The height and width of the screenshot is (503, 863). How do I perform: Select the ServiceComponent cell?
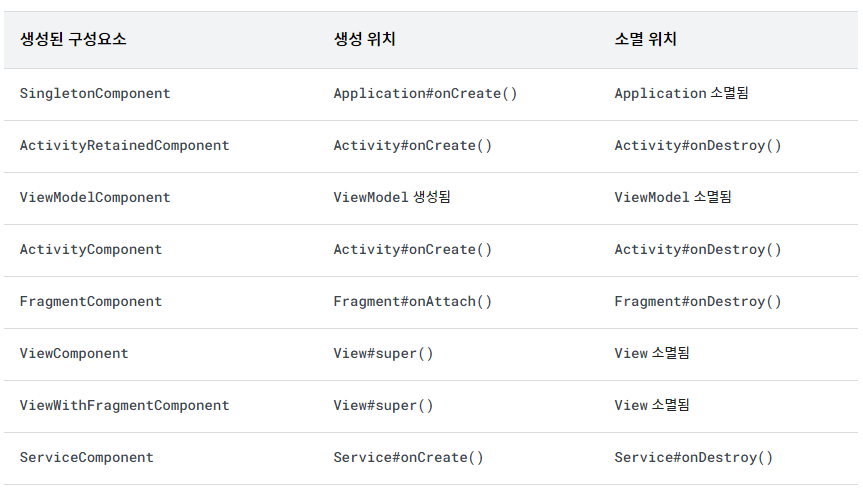coord(87,457)
